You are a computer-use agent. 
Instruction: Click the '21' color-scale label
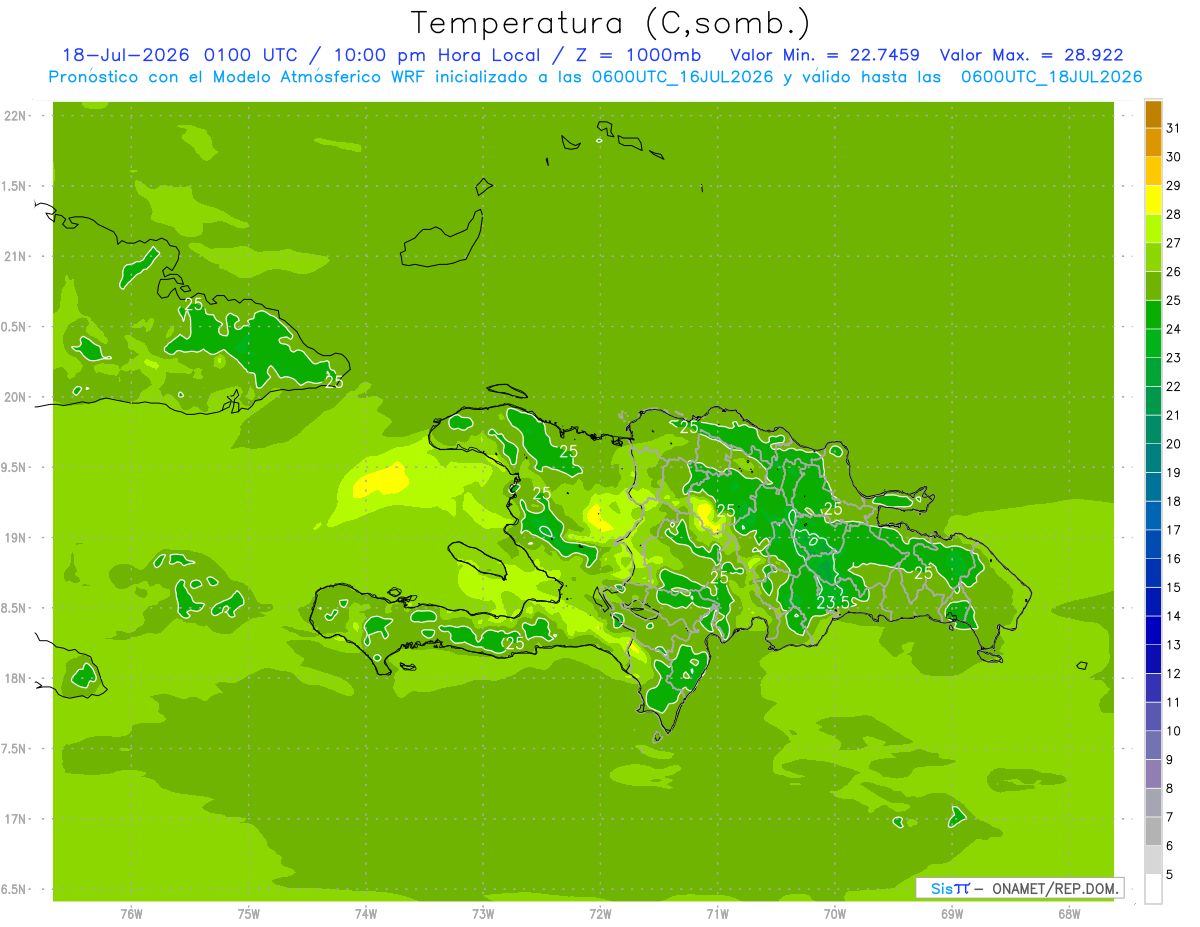point(1173,415)
